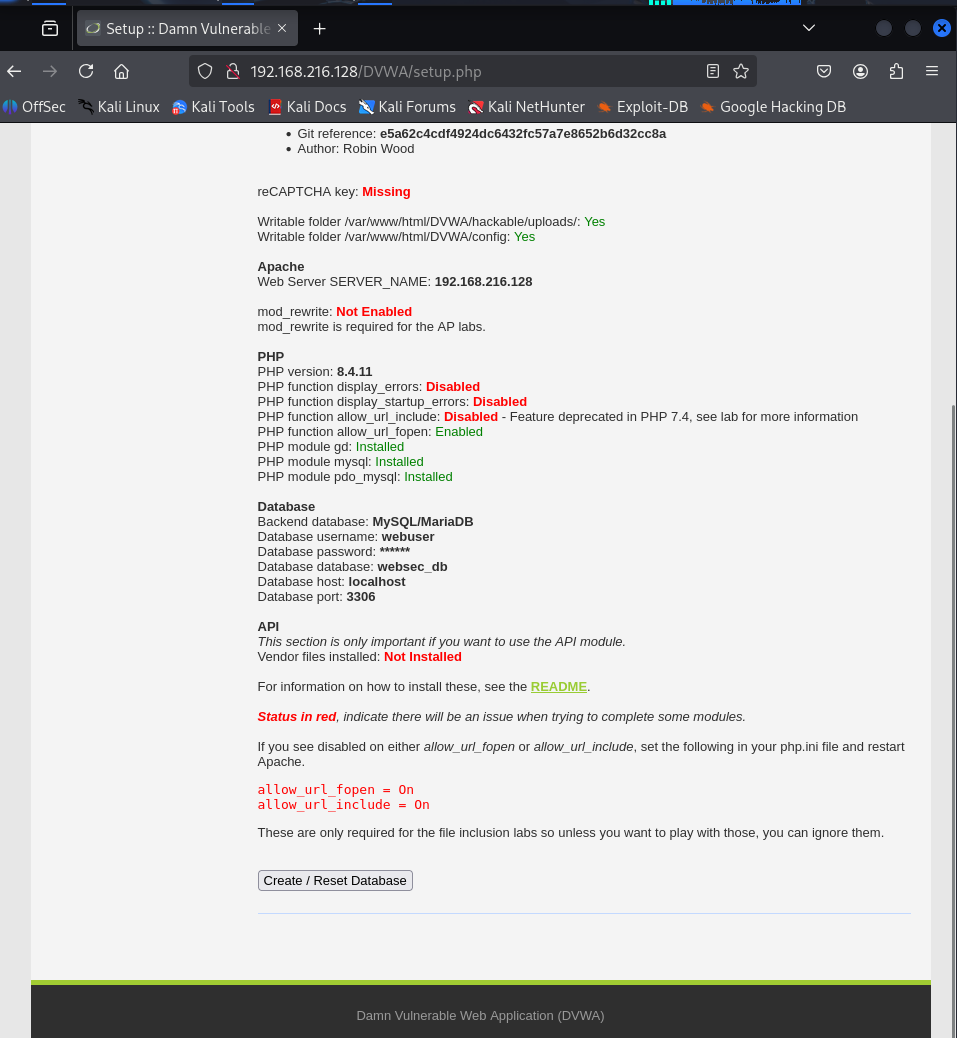Image resolution: width=957 pixels, height=1038 pixels.
Task: Click the database port 3306 value
Action: coord(361,596)
